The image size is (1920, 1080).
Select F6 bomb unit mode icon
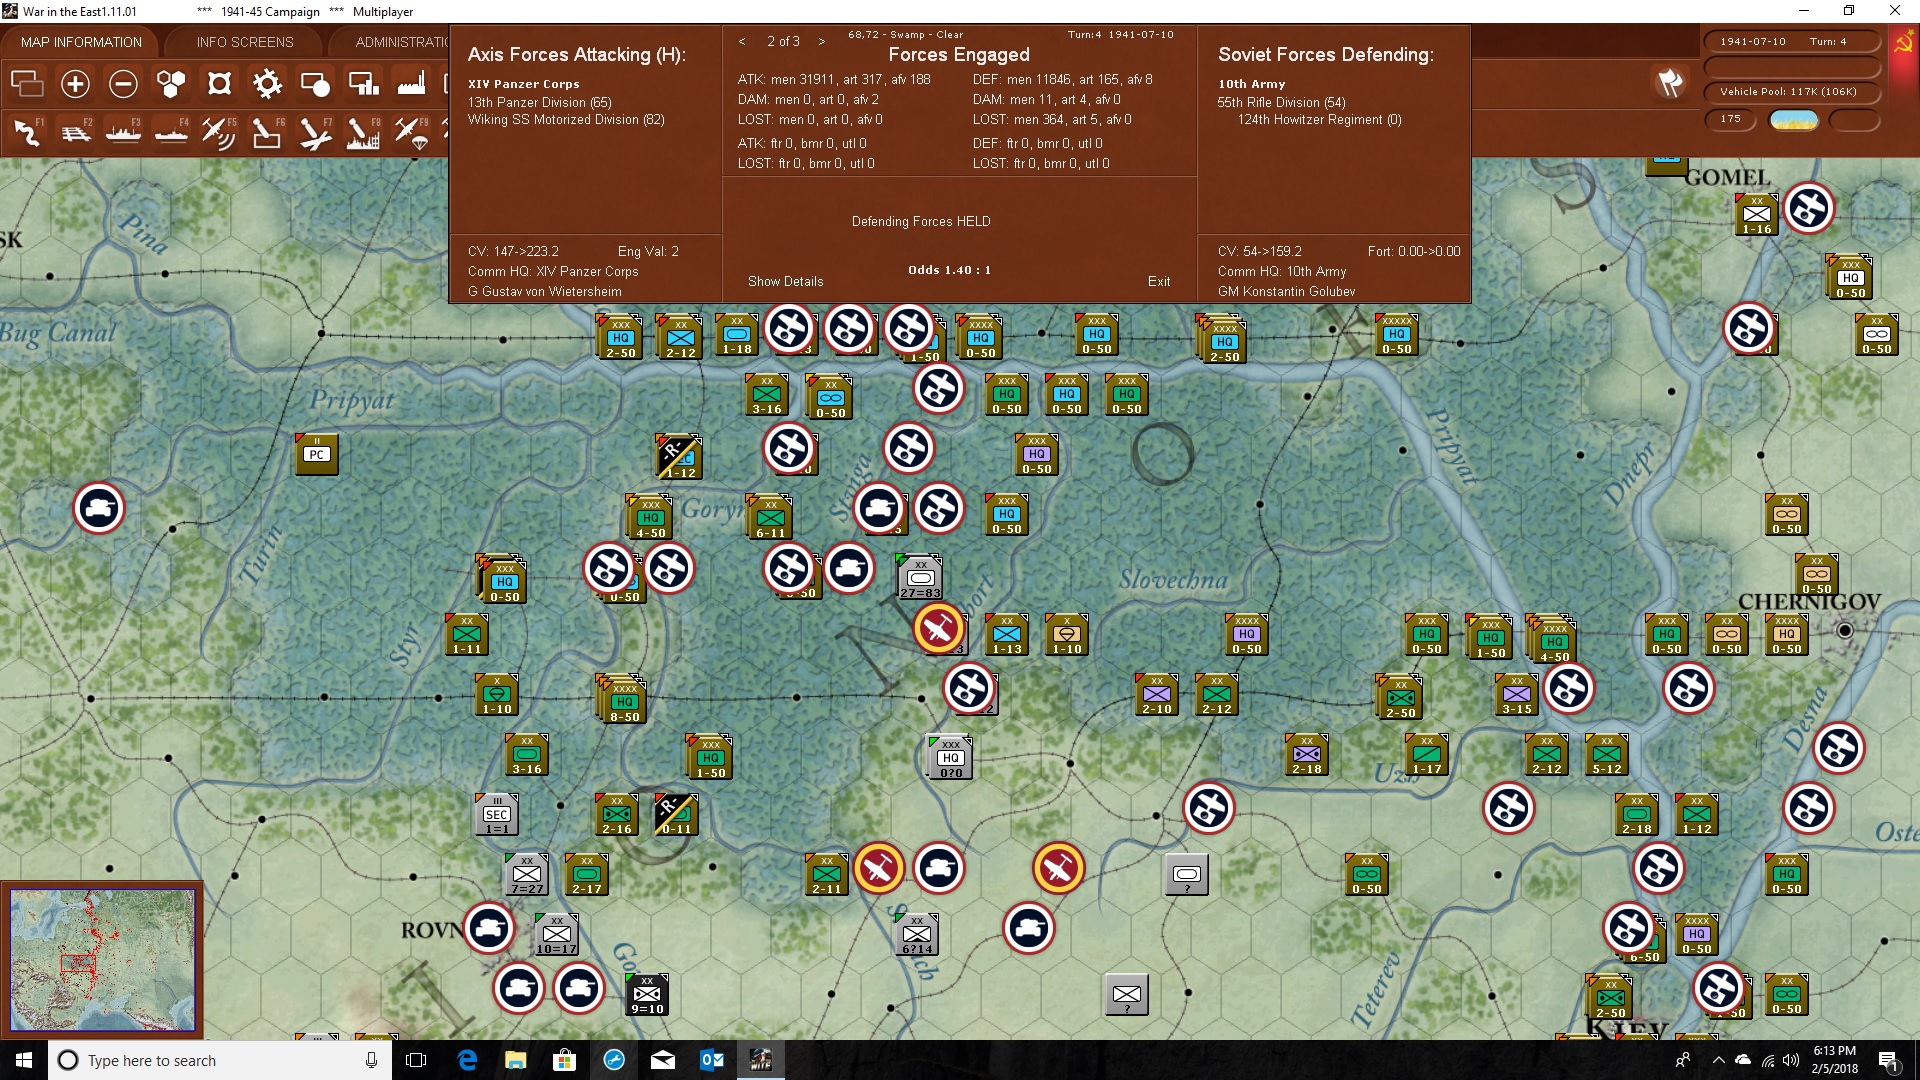click(x=267, y=132)
